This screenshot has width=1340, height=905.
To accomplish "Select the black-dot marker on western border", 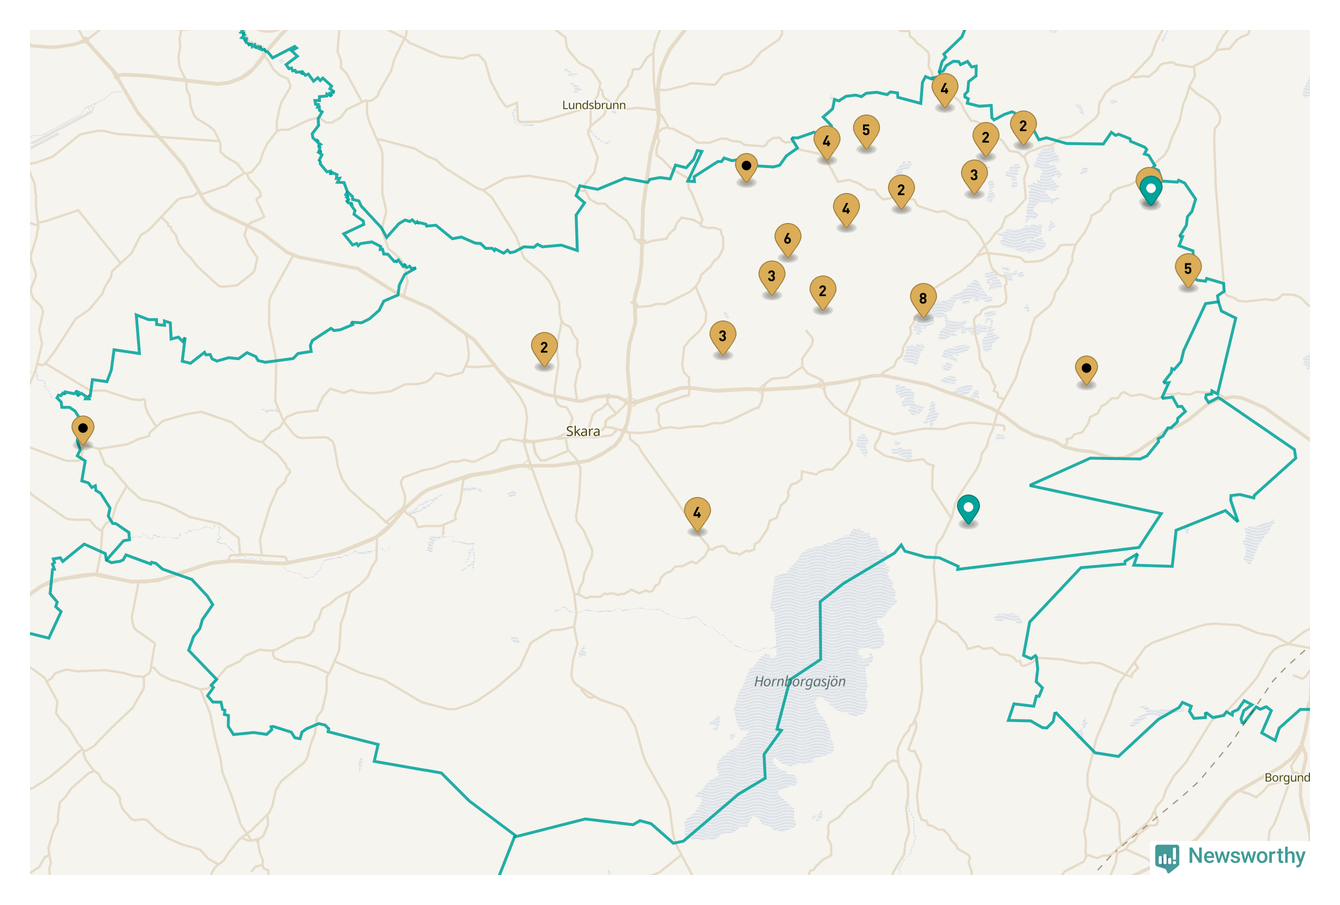I will [x=83, y=430].
